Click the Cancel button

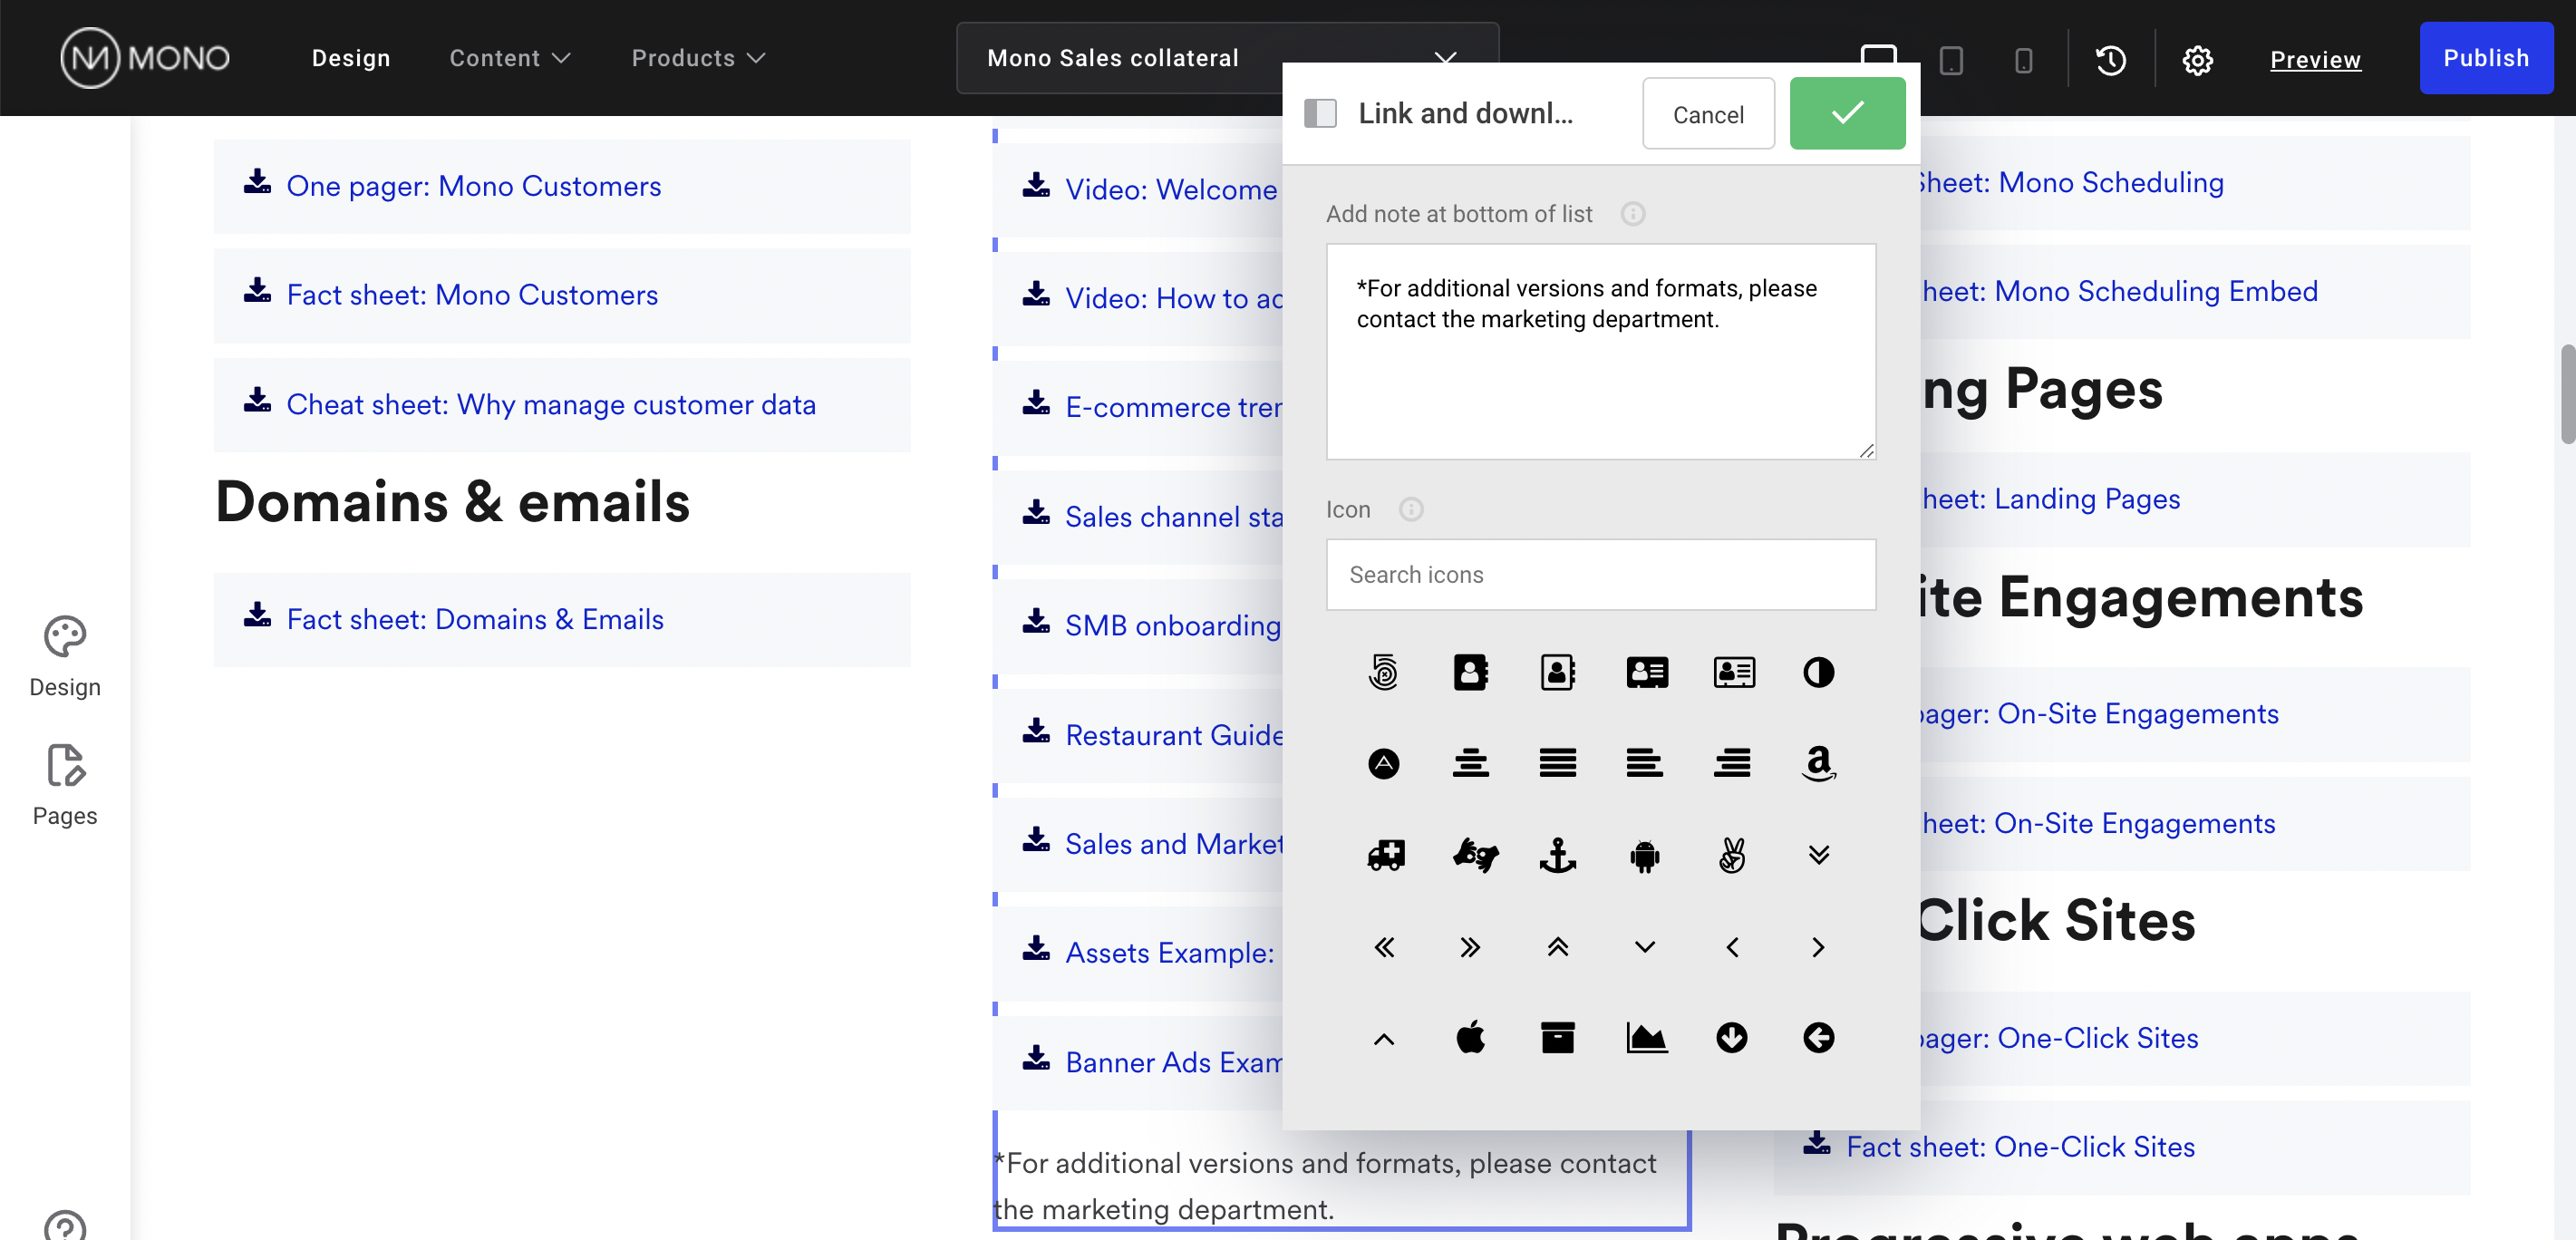pyautogui.click(x=1708, y=114)
